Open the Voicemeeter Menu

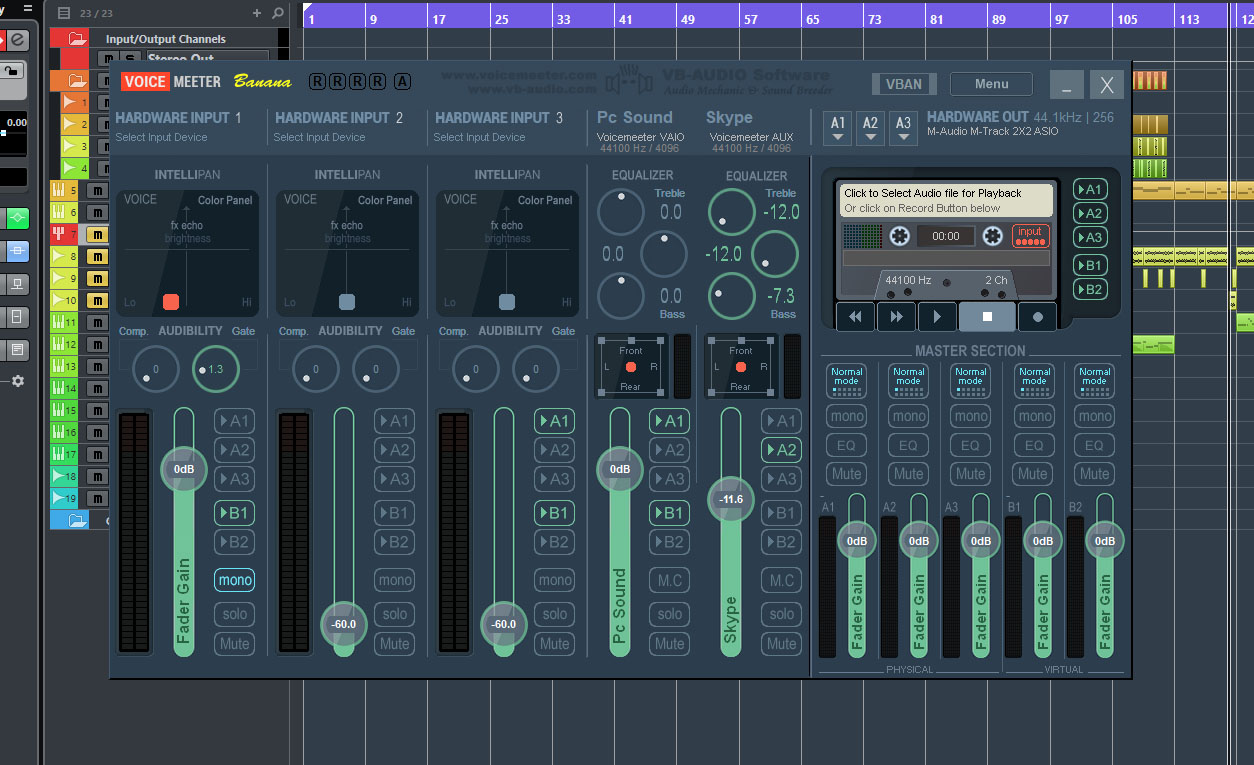click(x=990, y=84)
